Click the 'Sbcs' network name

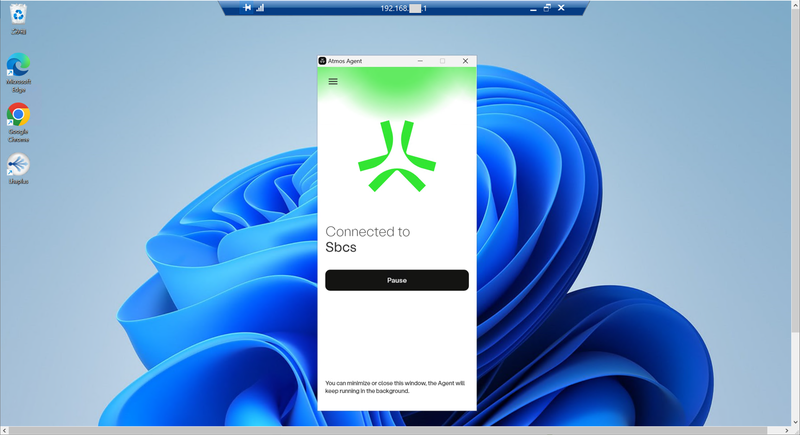click(x=341, y=247)
